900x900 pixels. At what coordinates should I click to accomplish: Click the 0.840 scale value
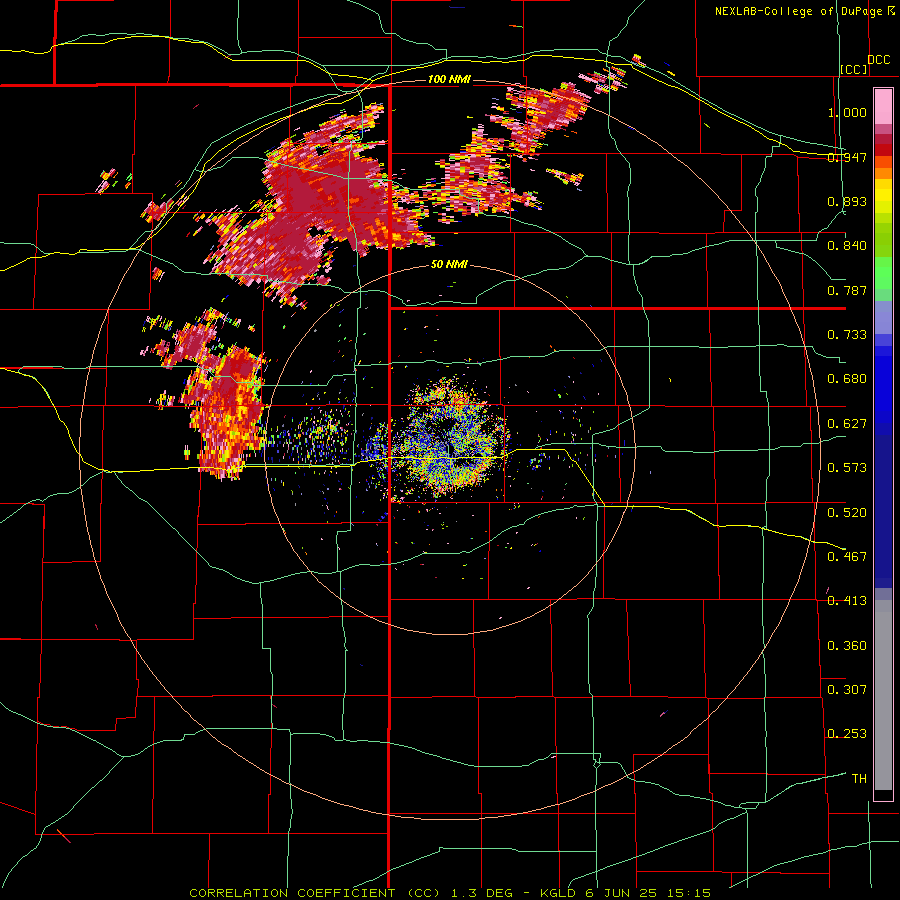[x=847, y=246]
